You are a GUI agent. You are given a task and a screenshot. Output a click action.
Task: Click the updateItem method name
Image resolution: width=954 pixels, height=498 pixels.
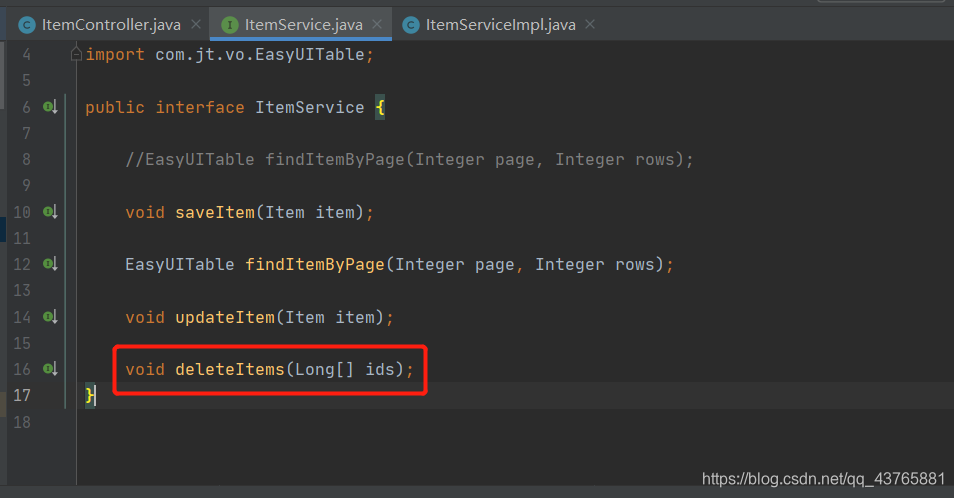click(225, 317)
